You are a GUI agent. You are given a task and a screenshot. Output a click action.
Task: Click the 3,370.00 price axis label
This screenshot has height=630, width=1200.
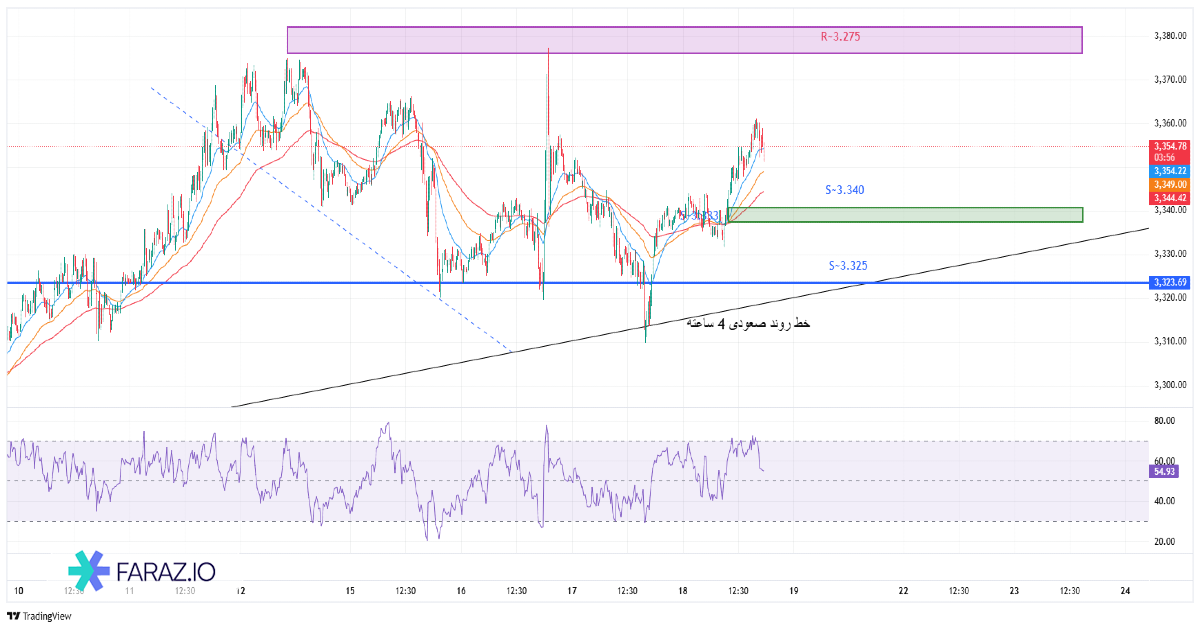coord(1169,79)
